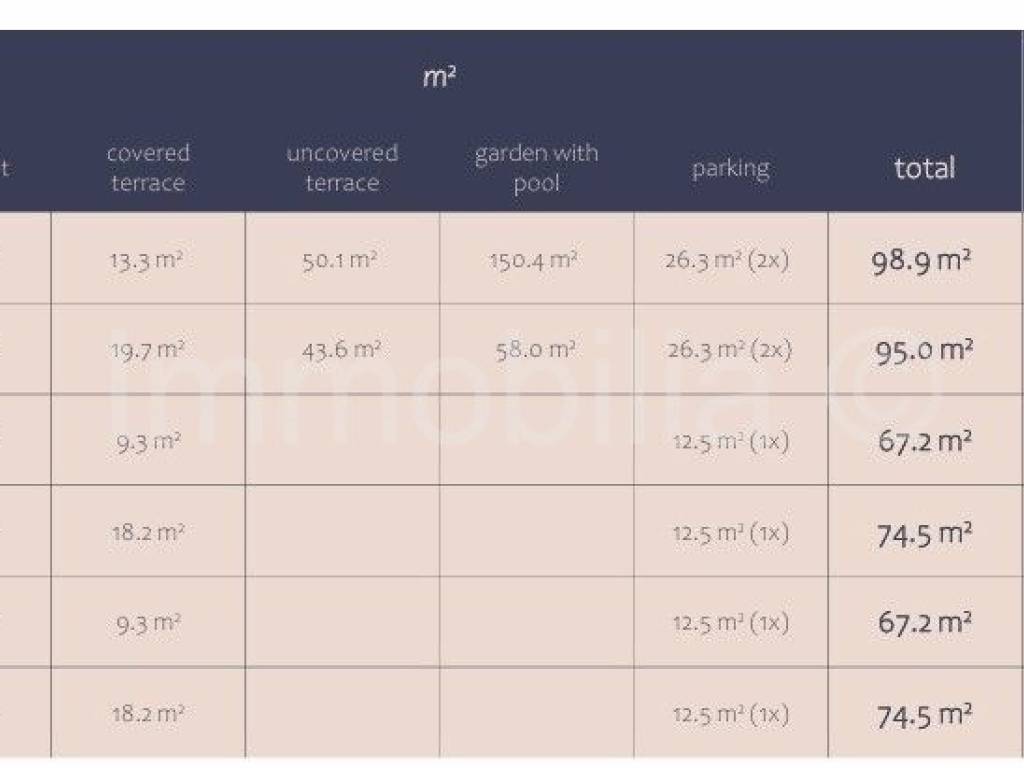The width and height of the screenshot is (1024, 768).
Task: Click the parking cell in the 98.9 total row
Action: click(728, 261)
